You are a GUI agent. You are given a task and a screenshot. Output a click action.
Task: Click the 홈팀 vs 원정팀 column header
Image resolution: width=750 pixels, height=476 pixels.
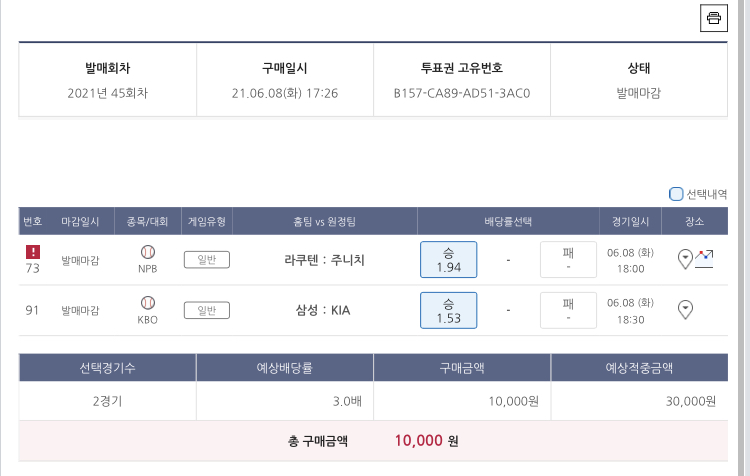click(x=324, y=221)
